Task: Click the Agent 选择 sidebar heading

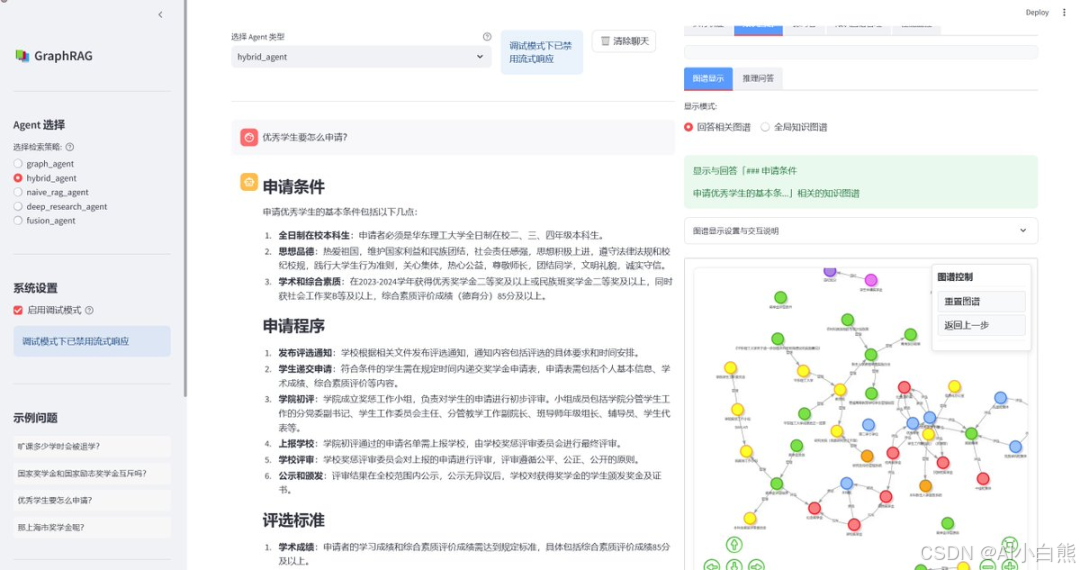Action: pos(39,125)
